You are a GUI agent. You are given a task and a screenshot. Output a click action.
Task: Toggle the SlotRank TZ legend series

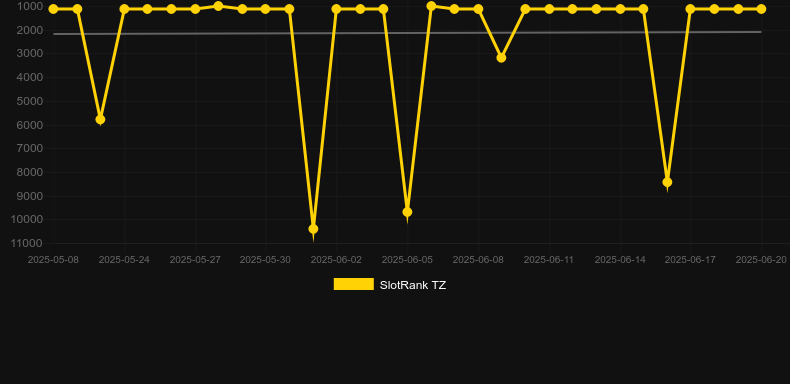389,285
